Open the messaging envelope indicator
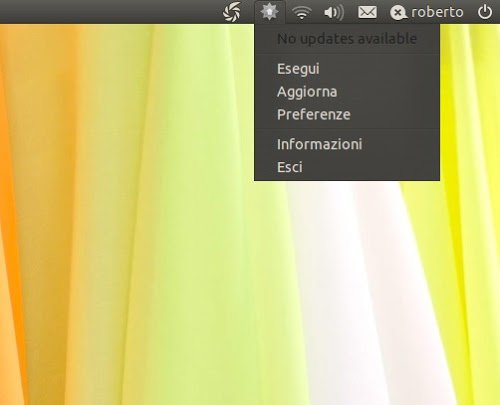This screenshot has width=500, height=405. pos(367,12)
